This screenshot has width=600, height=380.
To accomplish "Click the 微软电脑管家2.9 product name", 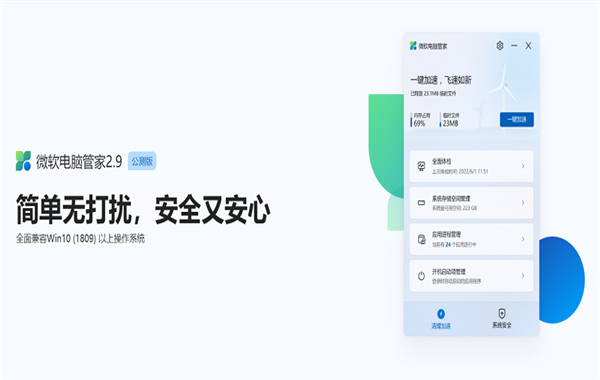I will (x=79, y=162).
